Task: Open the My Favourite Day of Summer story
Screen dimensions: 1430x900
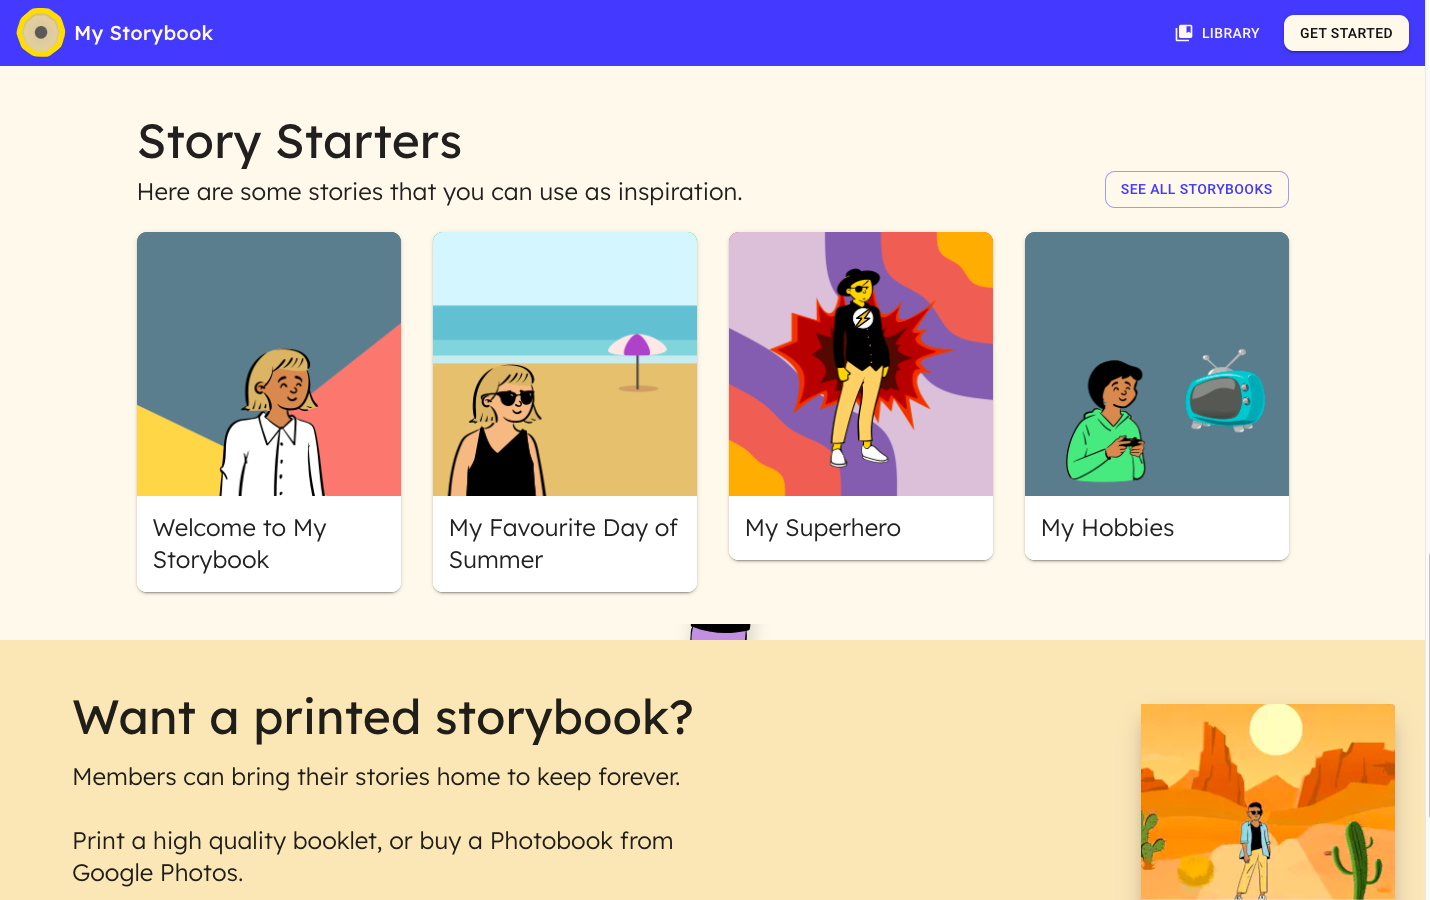Action: 564,410
